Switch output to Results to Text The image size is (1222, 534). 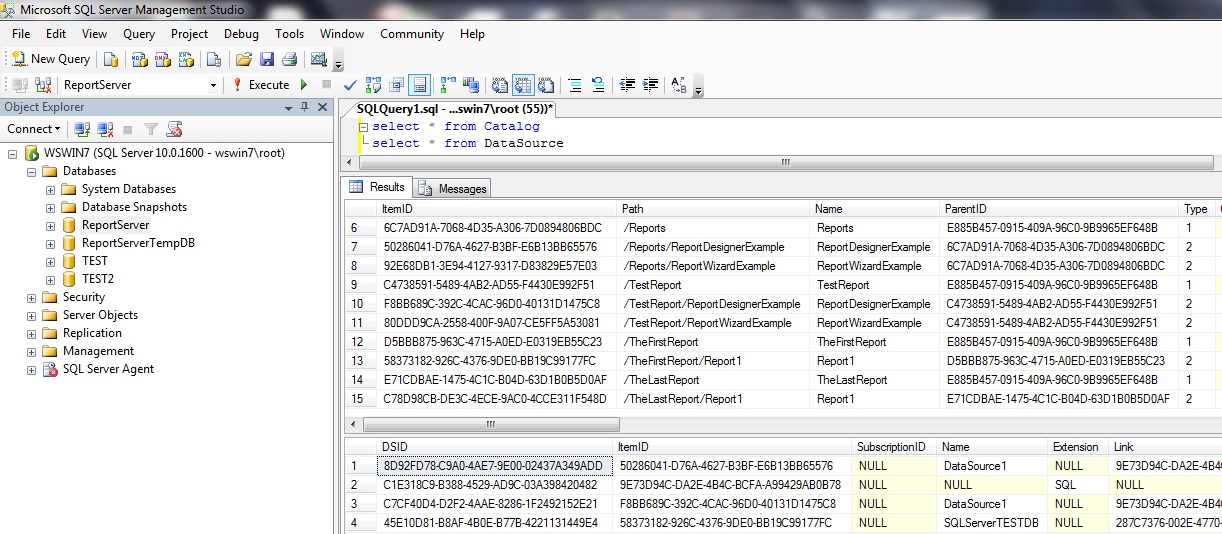pyautogui.click(x=499, y=85)
